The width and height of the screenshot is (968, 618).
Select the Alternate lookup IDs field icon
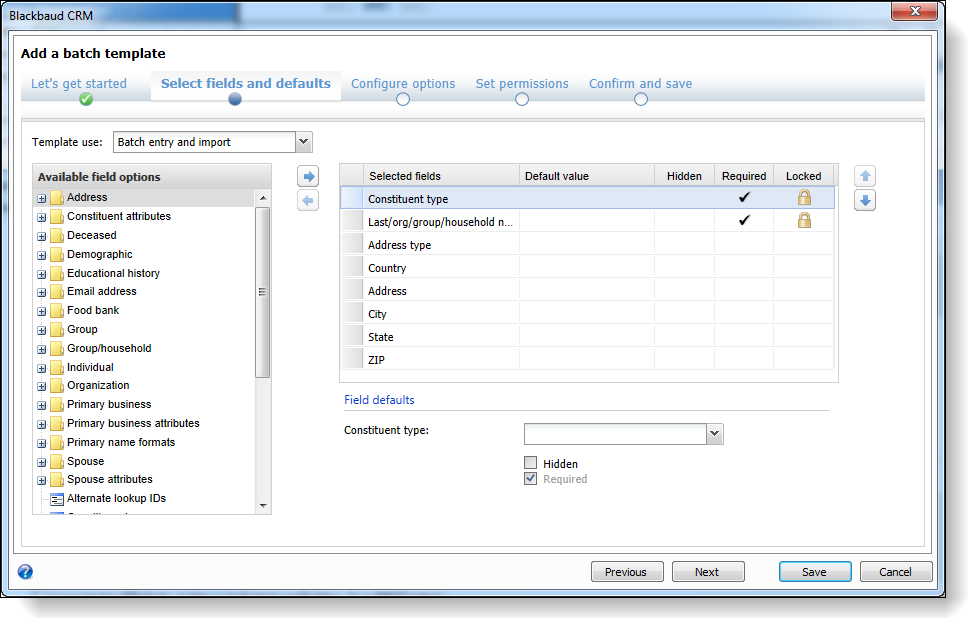pos(57,498)
